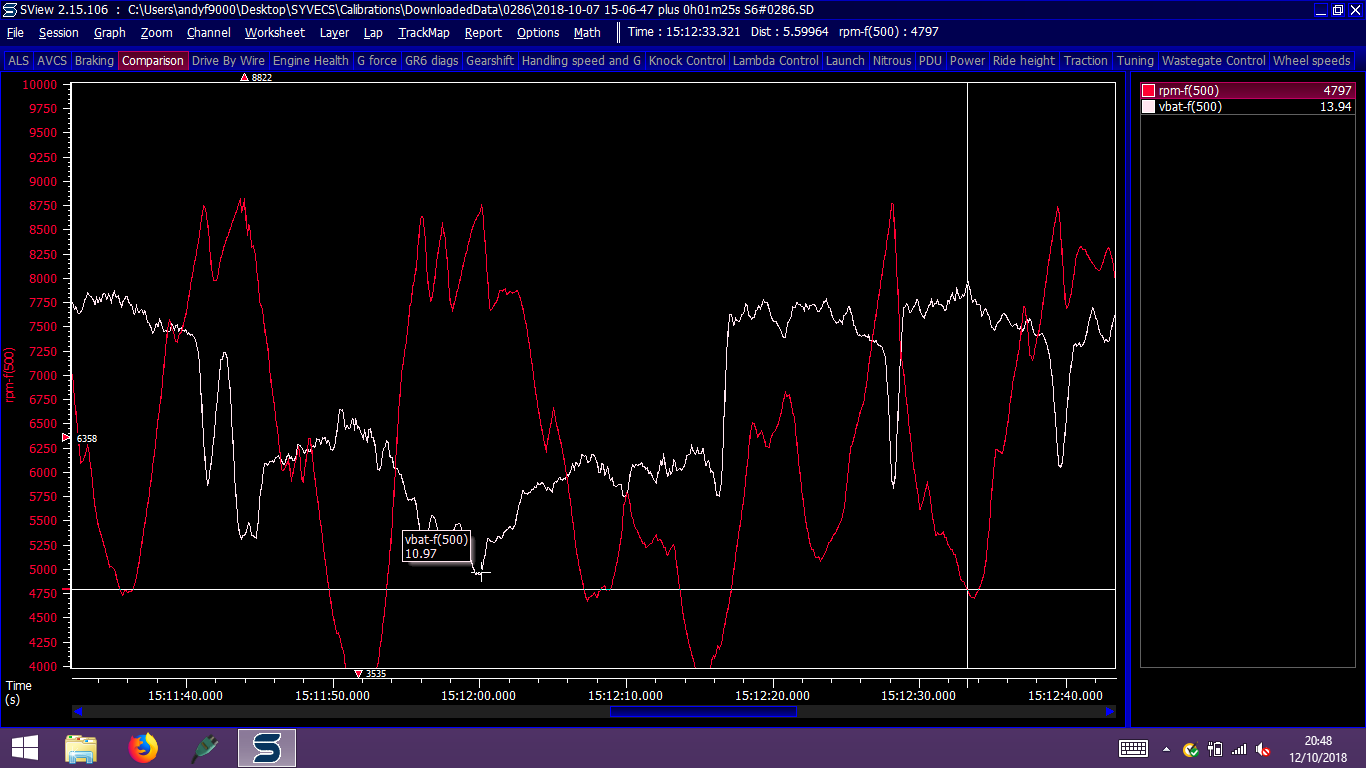Screen dimensions: 1366x768
Task: Open File Explorer from the taskbar
Action: click(x=81, y=748)
